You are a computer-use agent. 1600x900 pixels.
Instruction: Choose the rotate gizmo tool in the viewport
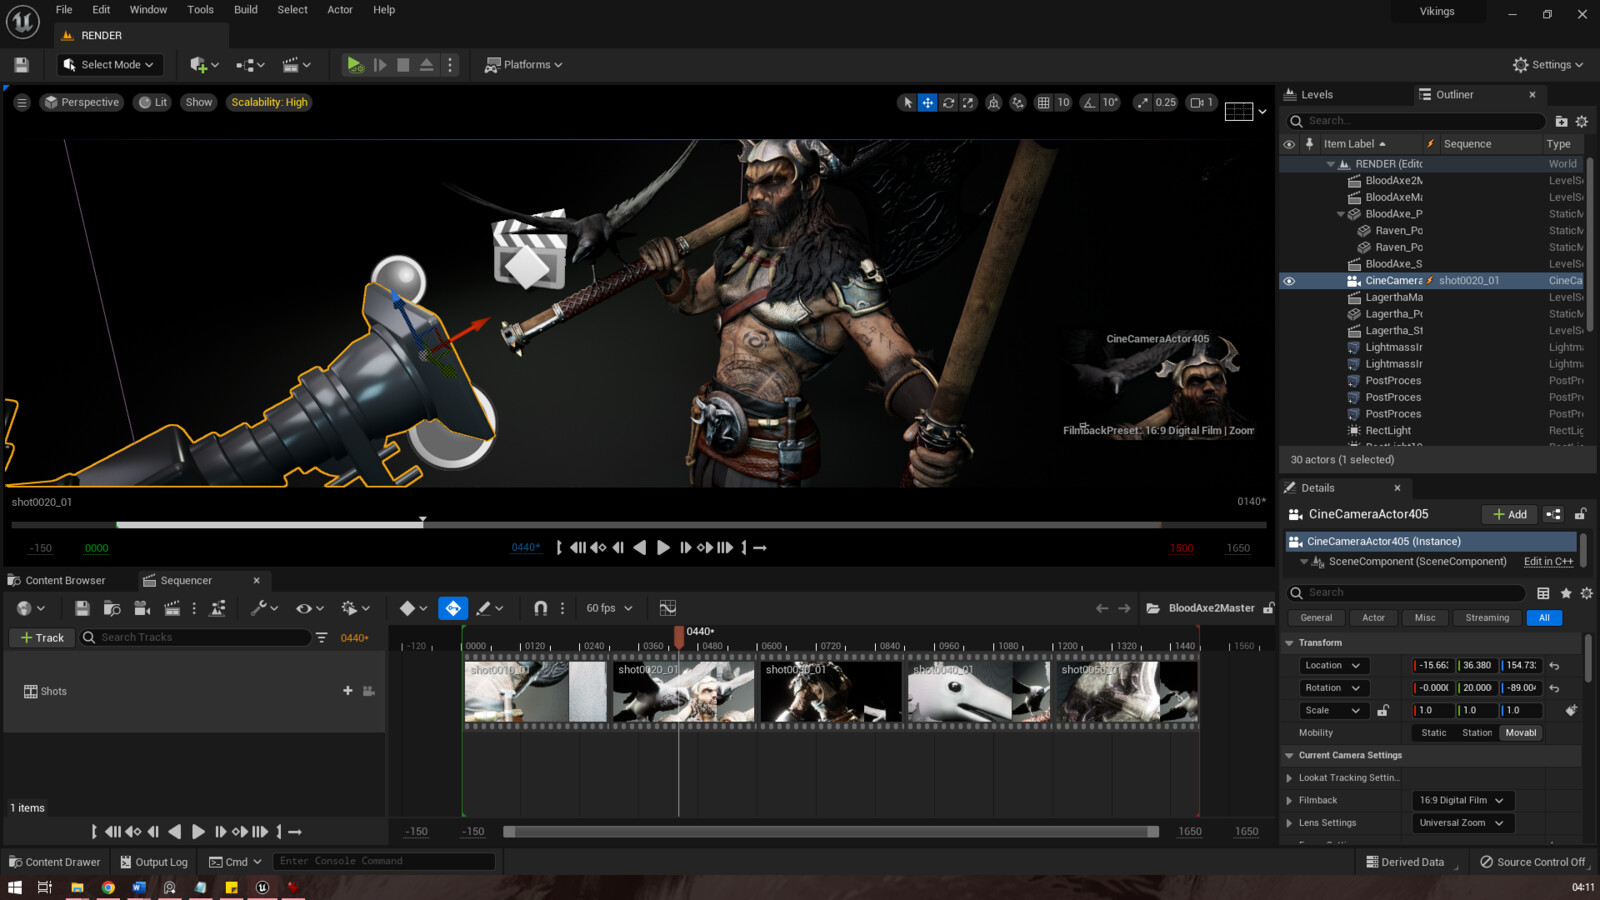point(948,102)
